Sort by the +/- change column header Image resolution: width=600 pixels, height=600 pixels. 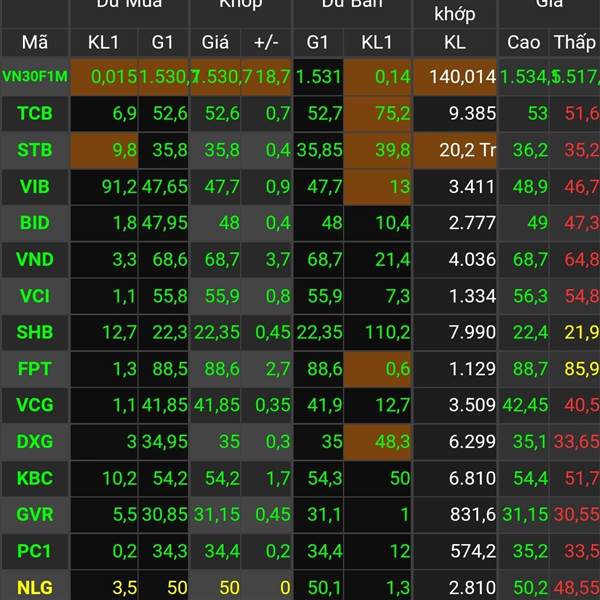click(266, 42)
